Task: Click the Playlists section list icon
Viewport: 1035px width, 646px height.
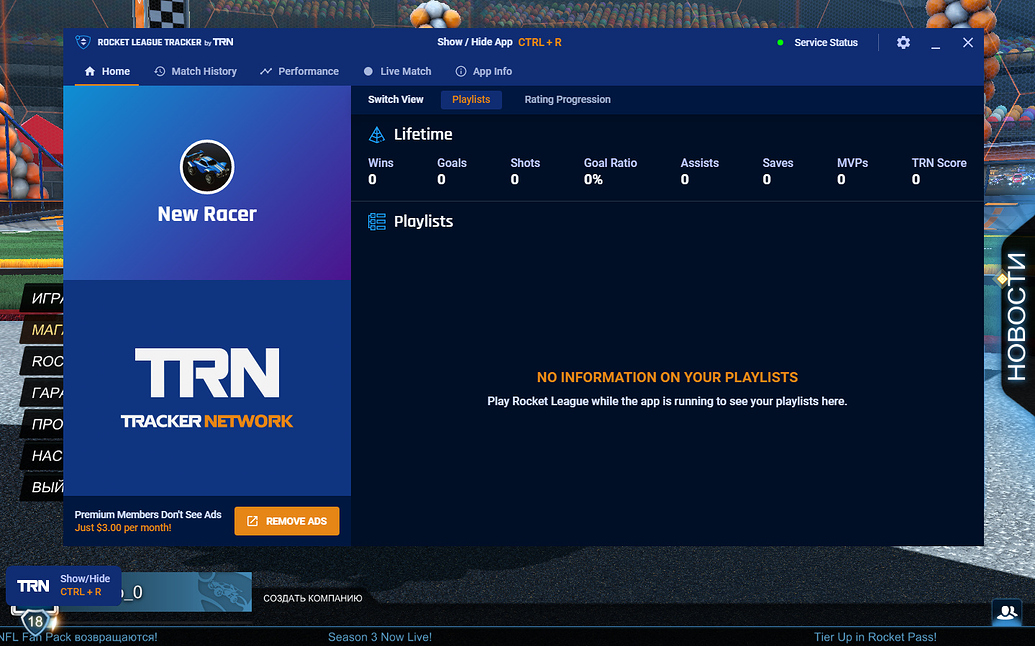Action: coord(376,222)
